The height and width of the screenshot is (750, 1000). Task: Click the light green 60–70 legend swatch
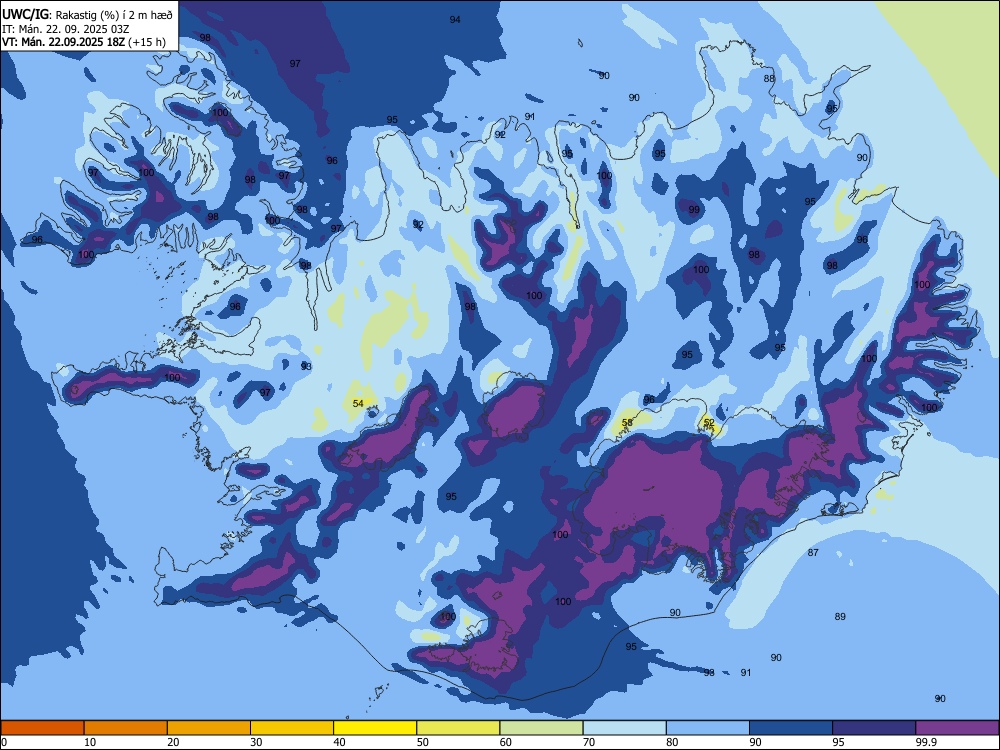(541, 728)
